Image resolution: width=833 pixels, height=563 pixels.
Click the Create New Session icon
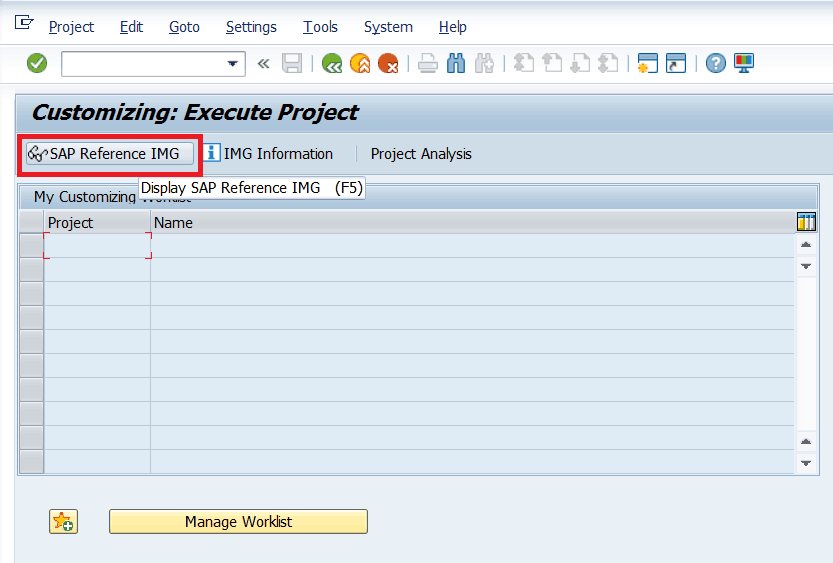(x=648, y=63)
